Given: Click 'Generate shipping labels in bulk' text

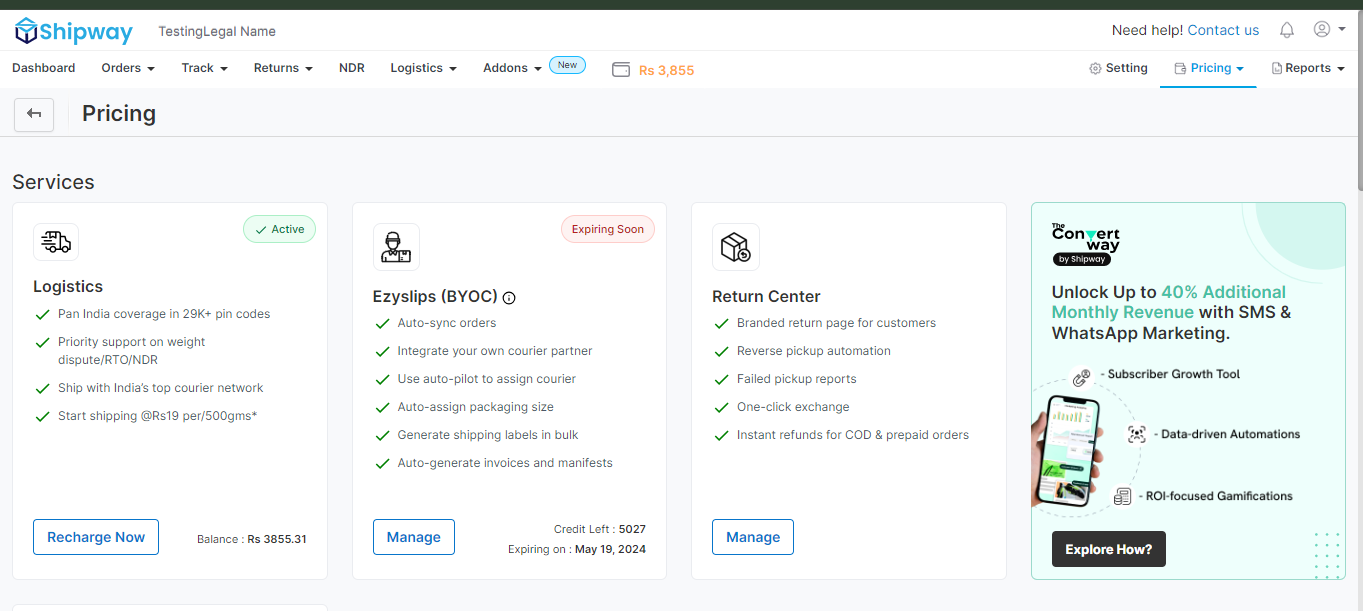Looking at the screenshot, I should (x=488, y=435).
